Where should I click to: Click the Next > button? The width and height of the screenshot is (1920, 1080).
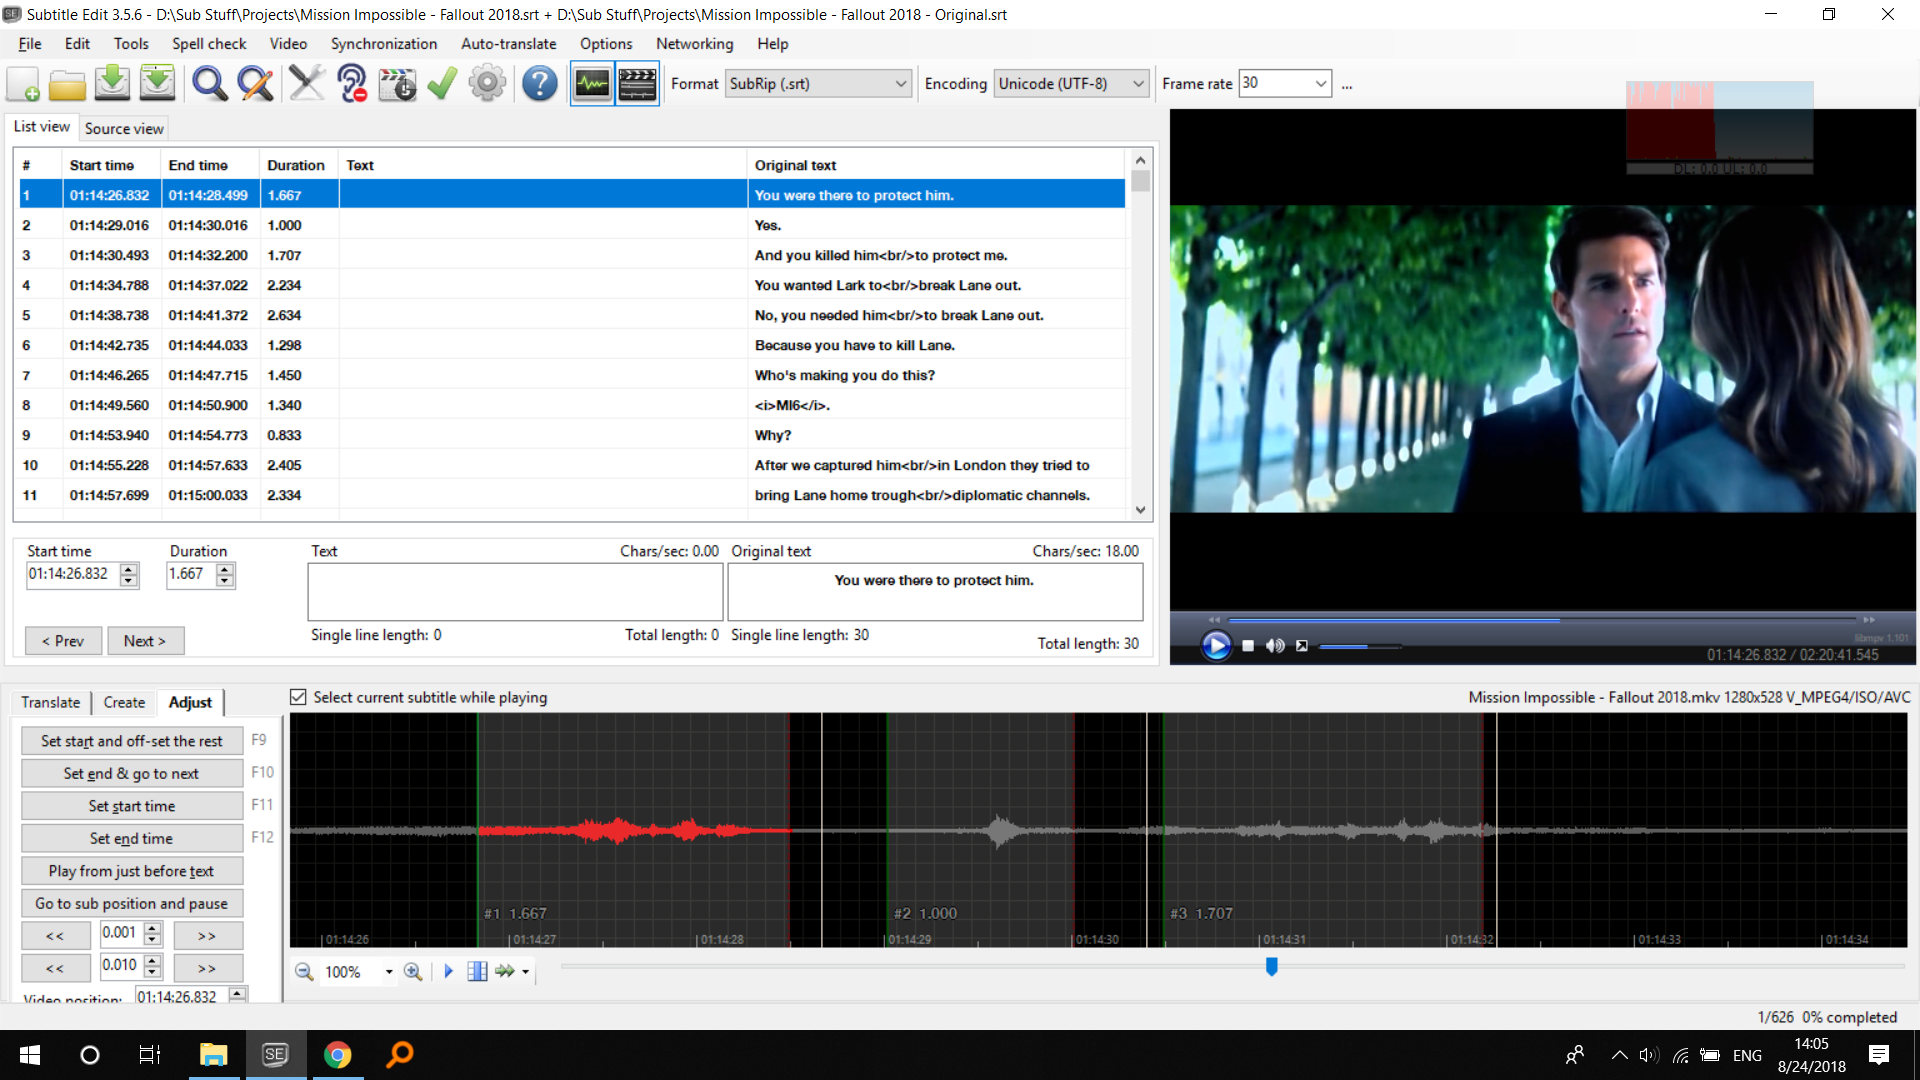145,641
